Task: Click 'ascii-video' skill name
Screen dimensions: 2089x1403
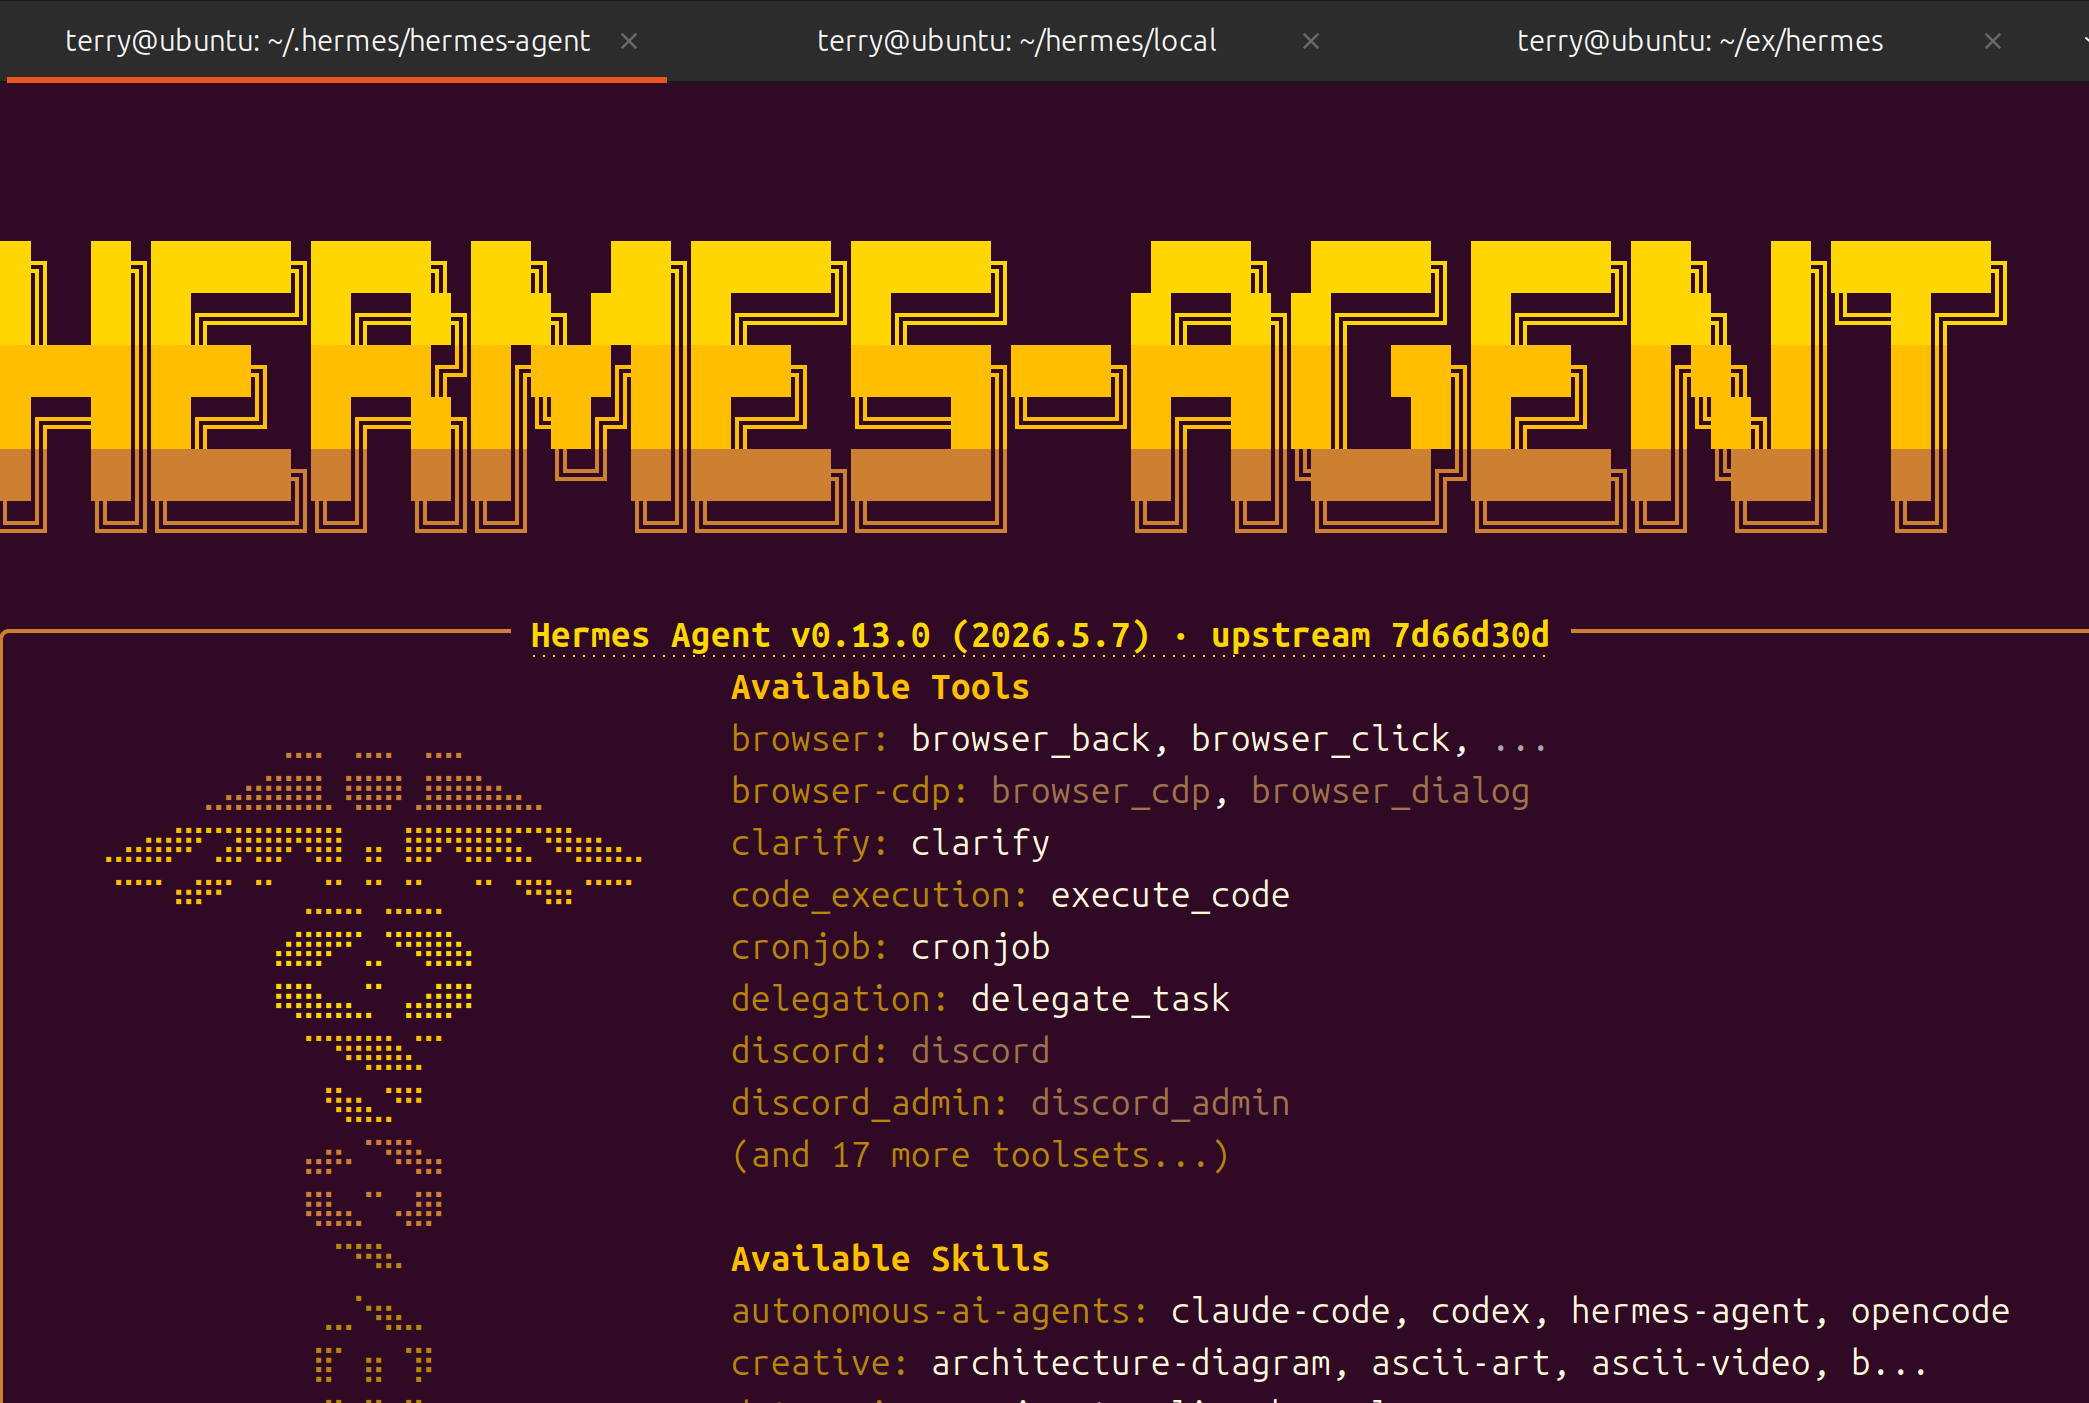Action: [x=1700, y=1363]
